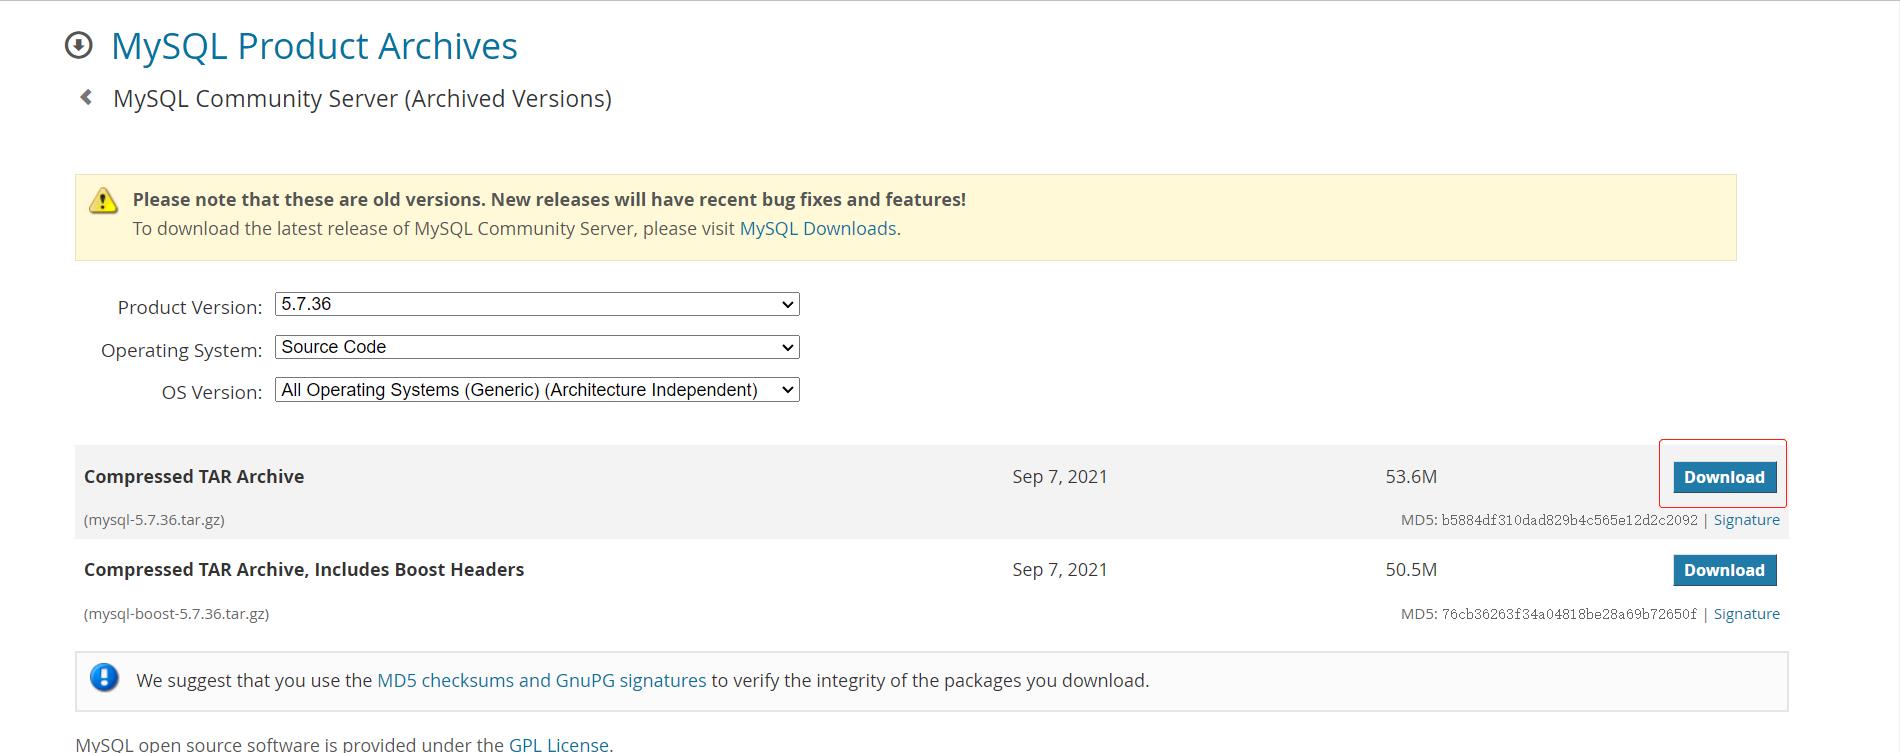Click the Sep 7, 2021 date in first row

[x=1060, y=477]
